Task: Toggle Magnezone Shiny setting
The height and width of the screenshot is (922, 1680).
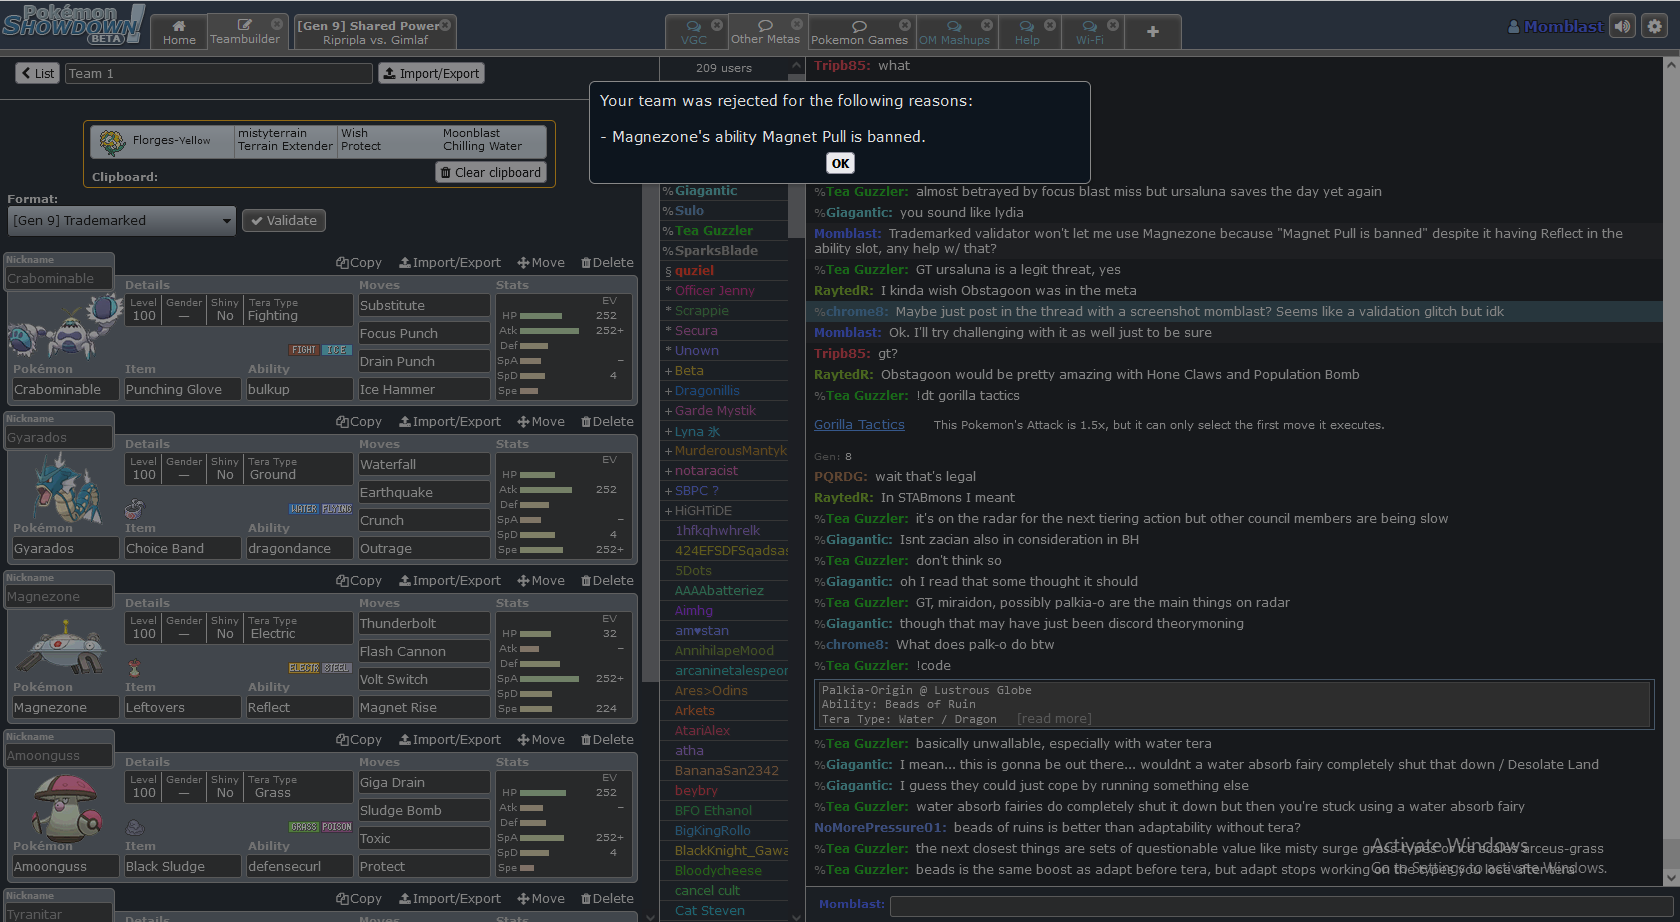Action: click(x=225, y=628)
